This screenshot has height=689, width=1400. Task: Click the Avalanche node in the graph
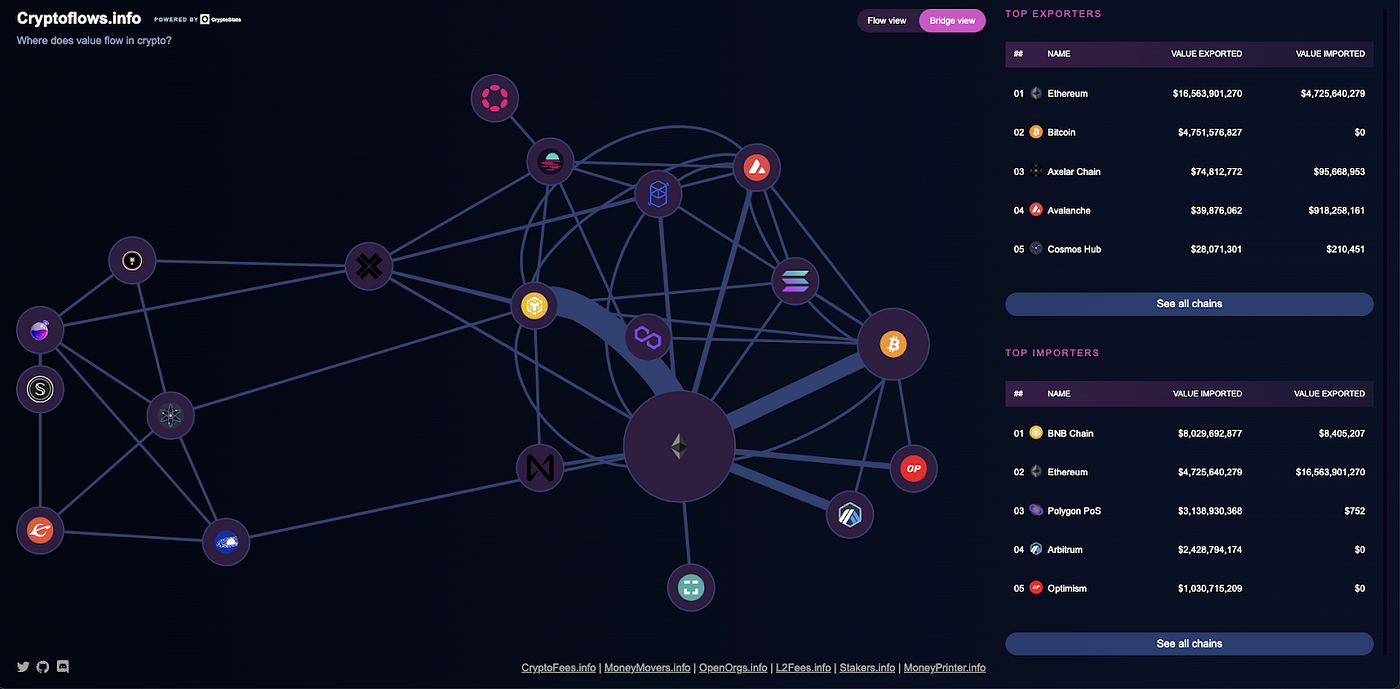coord(756,168)
